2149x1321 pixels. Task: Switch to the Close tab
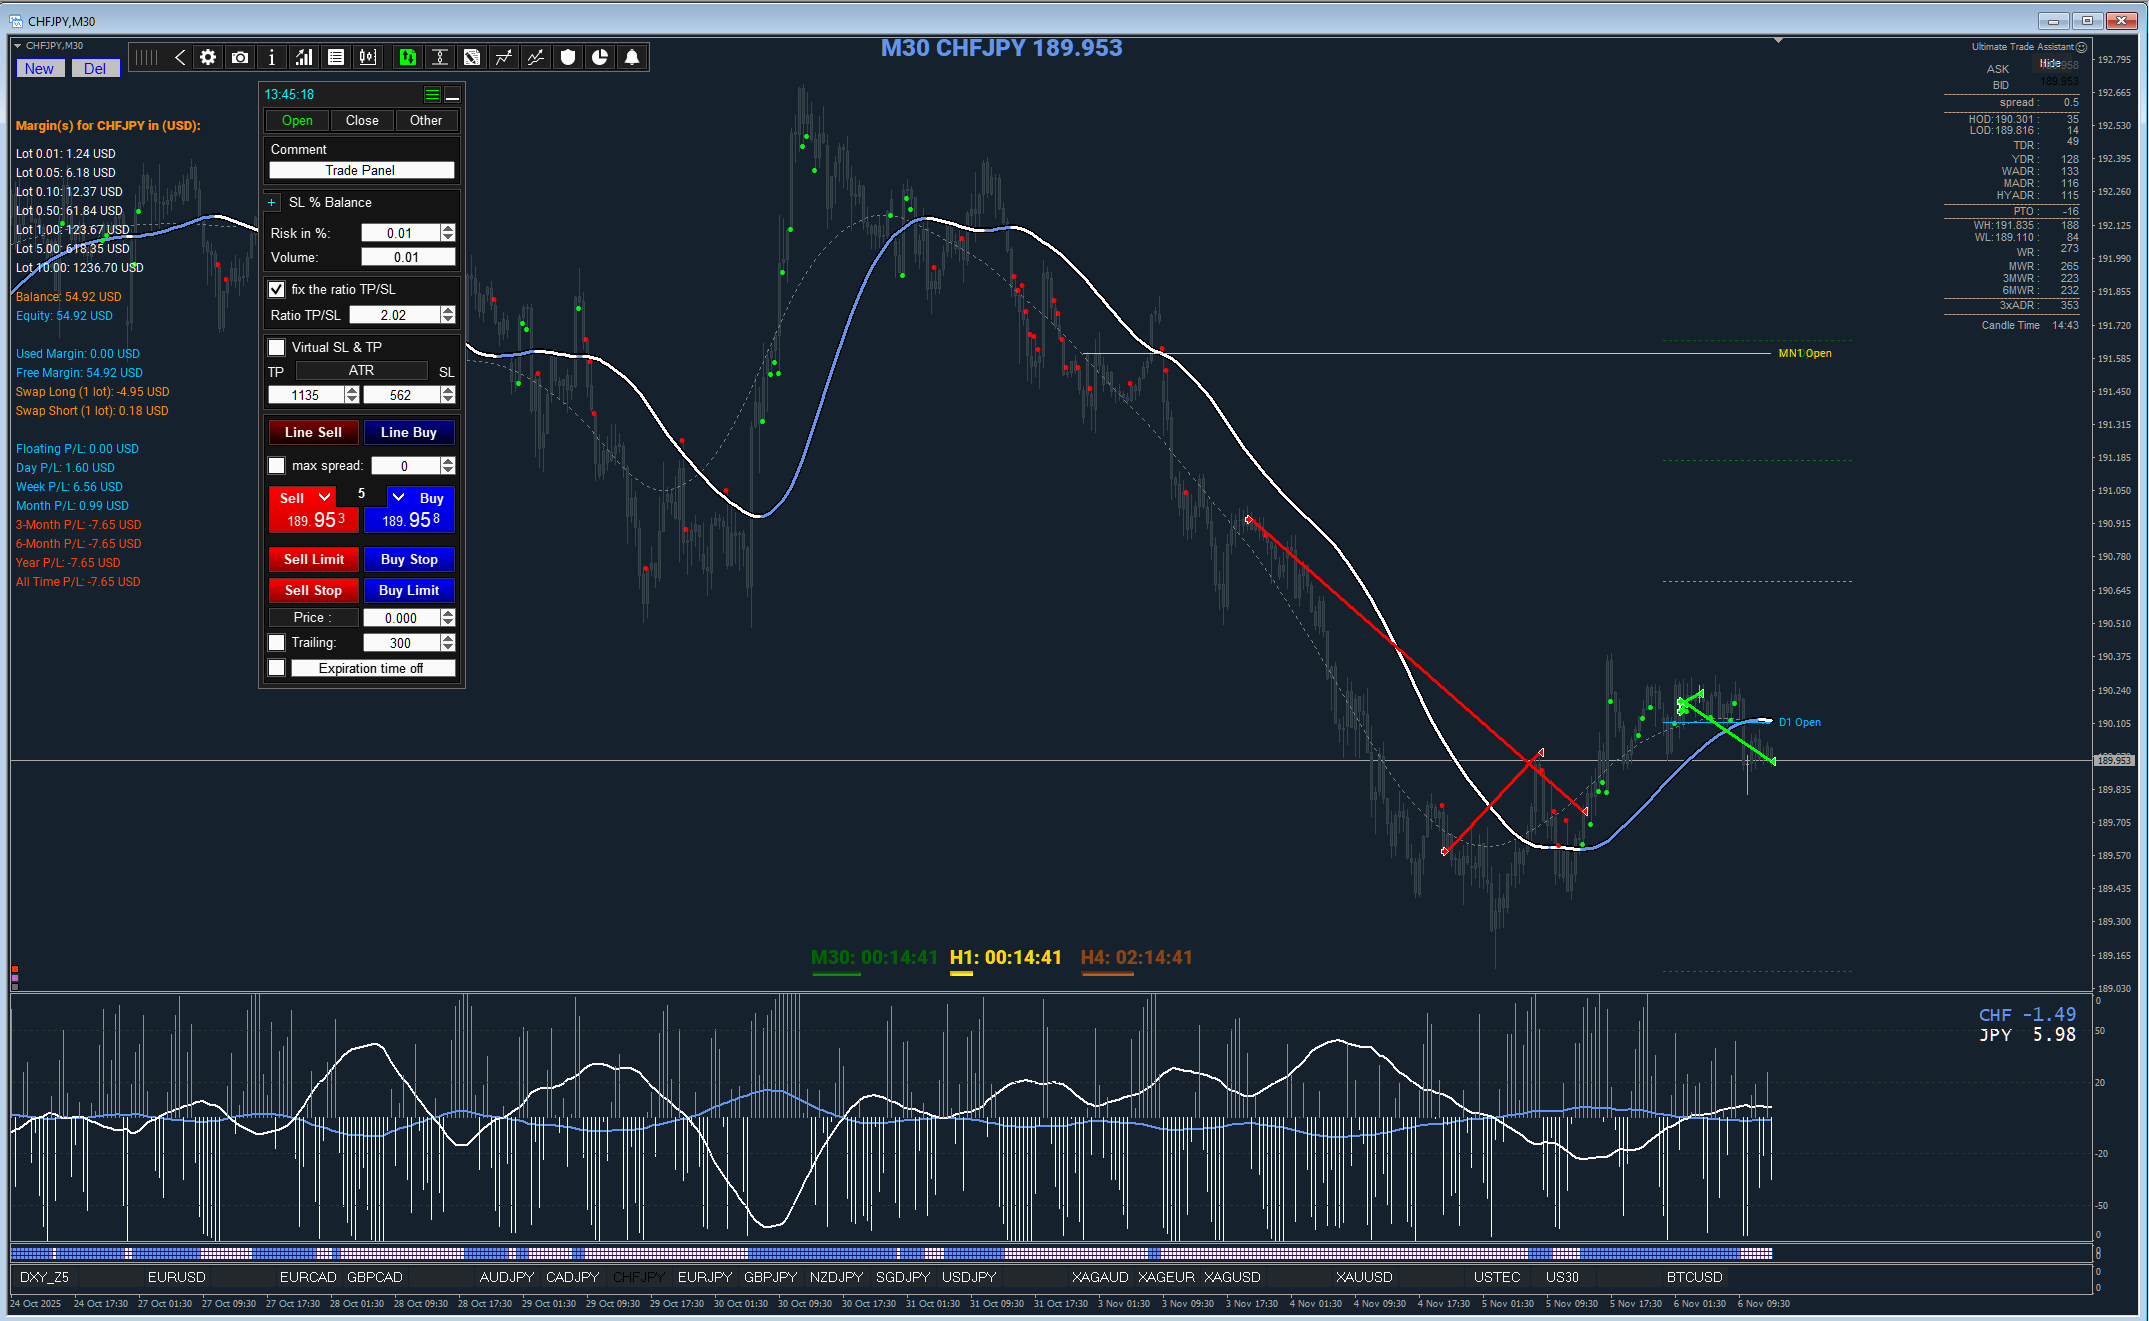362,120
